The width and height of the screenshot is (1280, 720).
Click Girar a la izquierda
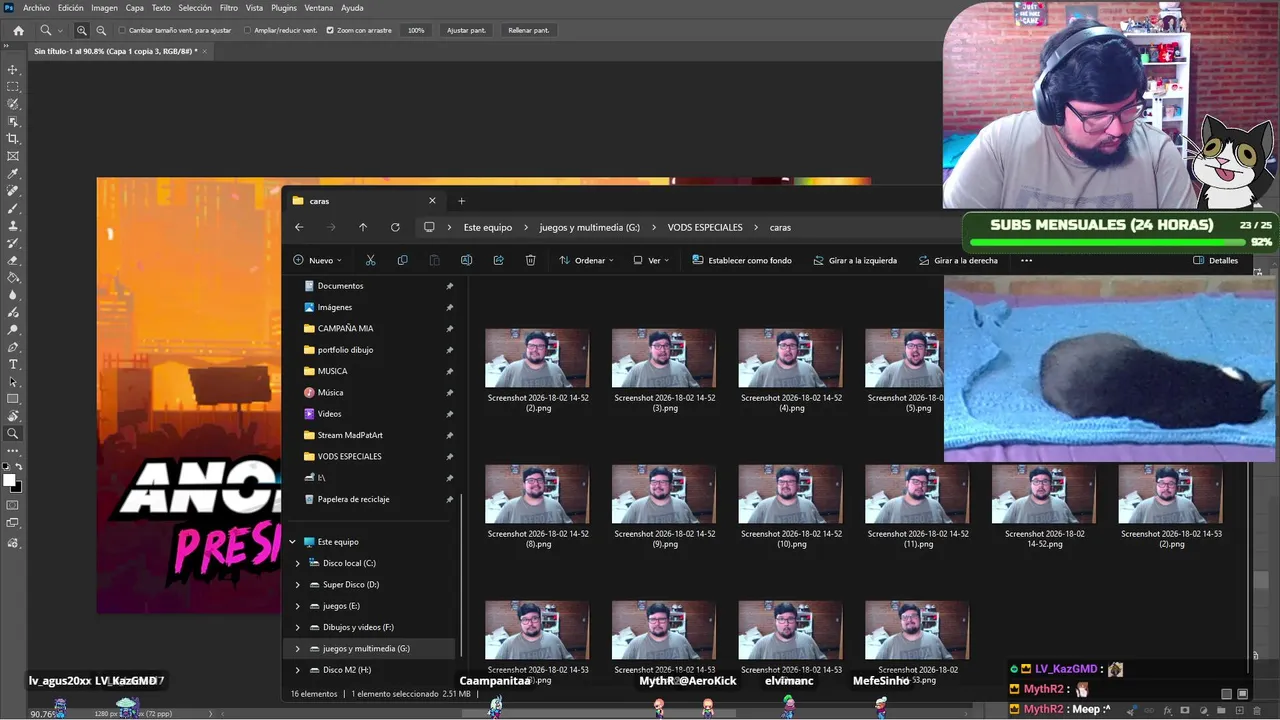click(855, 260)
